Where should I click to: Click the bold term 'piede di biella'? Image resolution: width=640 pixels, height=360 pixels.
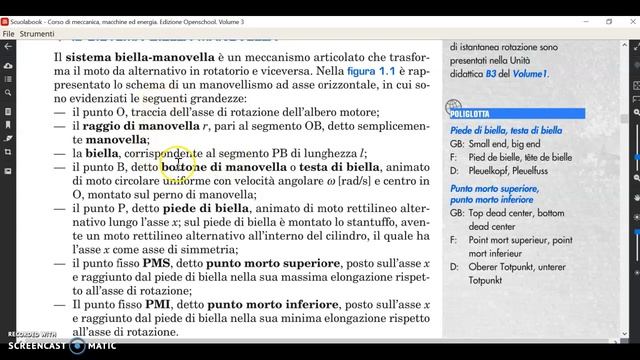[x=206, y=208]
